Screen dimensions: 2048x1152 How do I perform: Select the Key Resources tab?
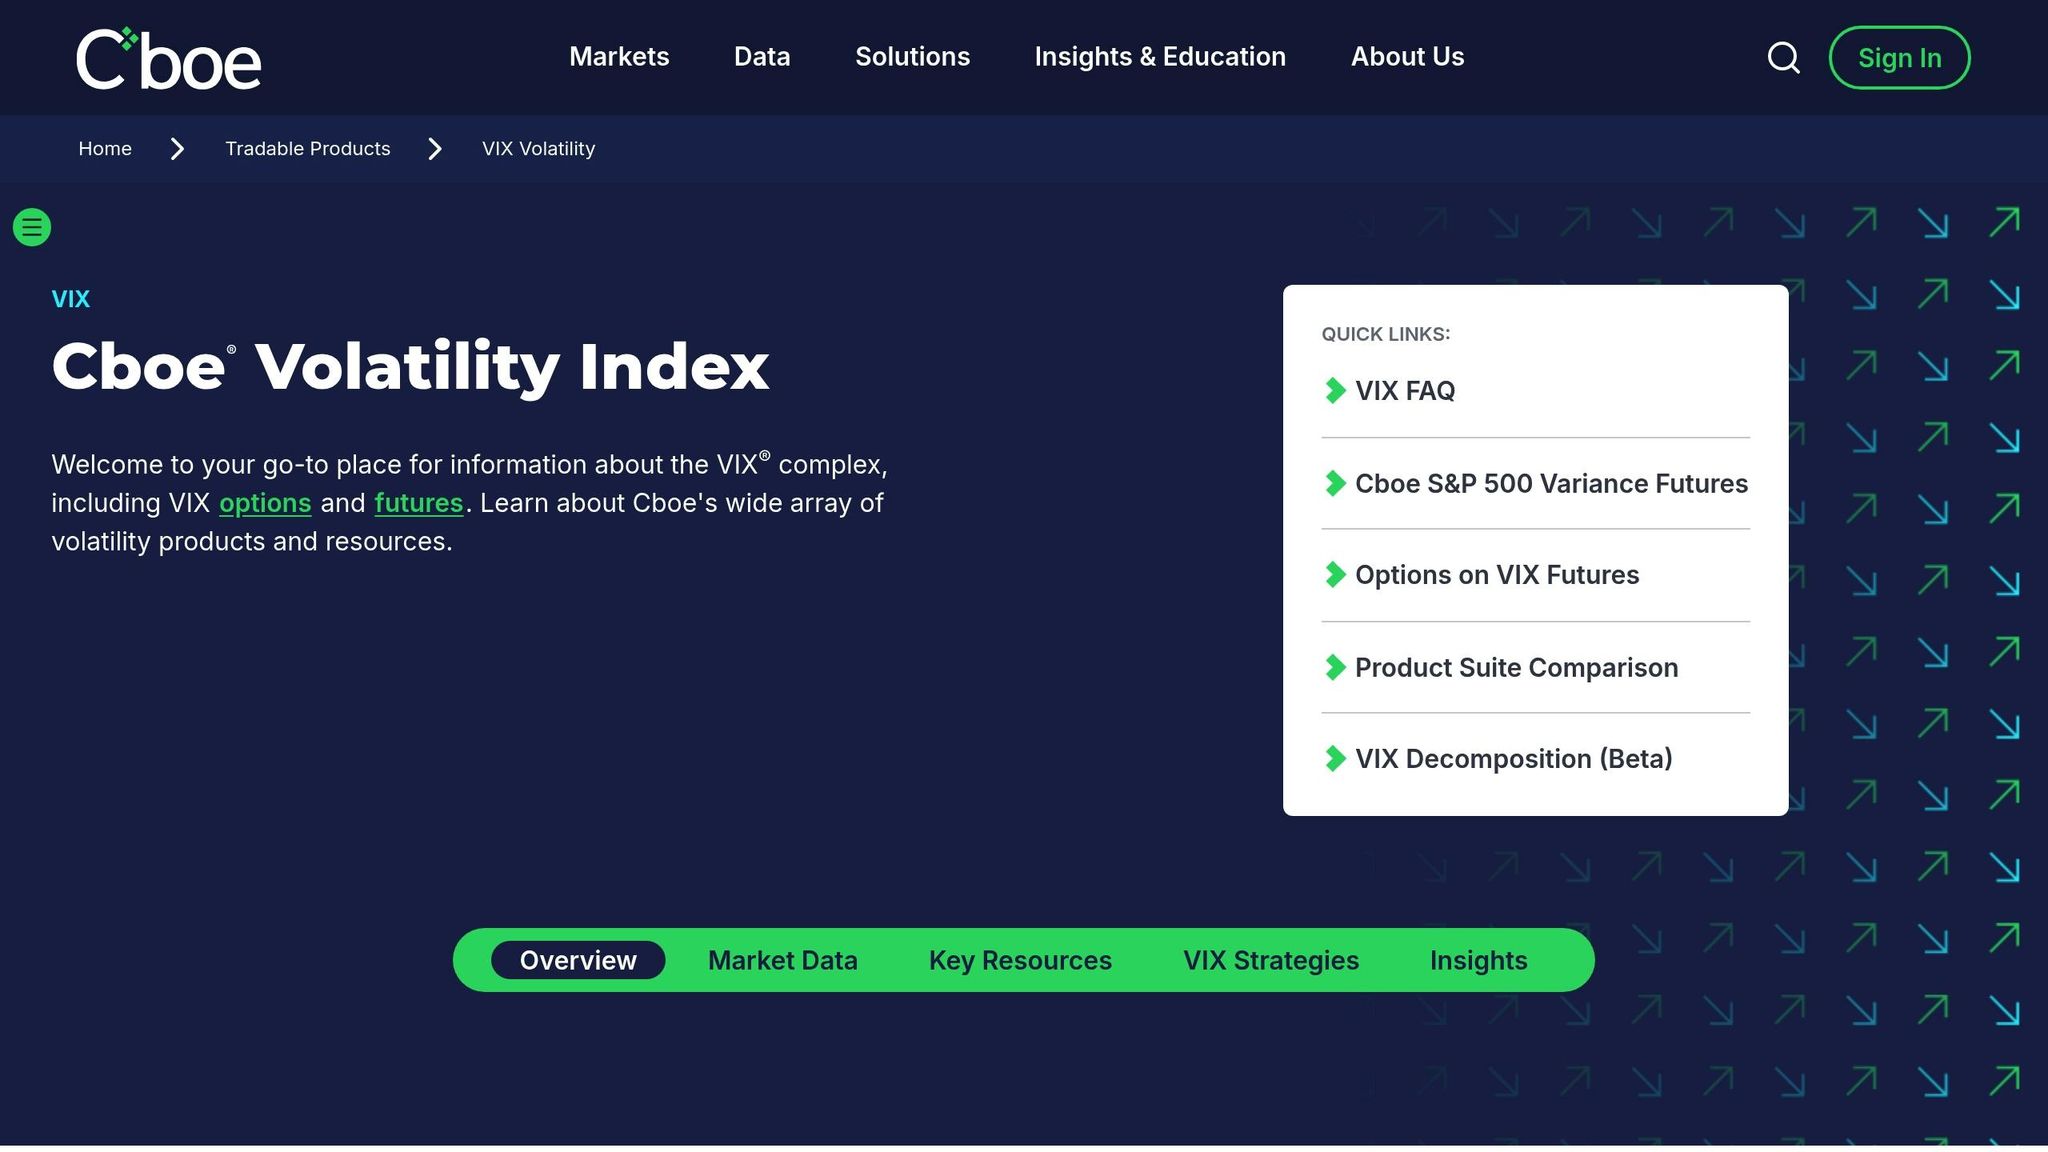(1020, 960)
